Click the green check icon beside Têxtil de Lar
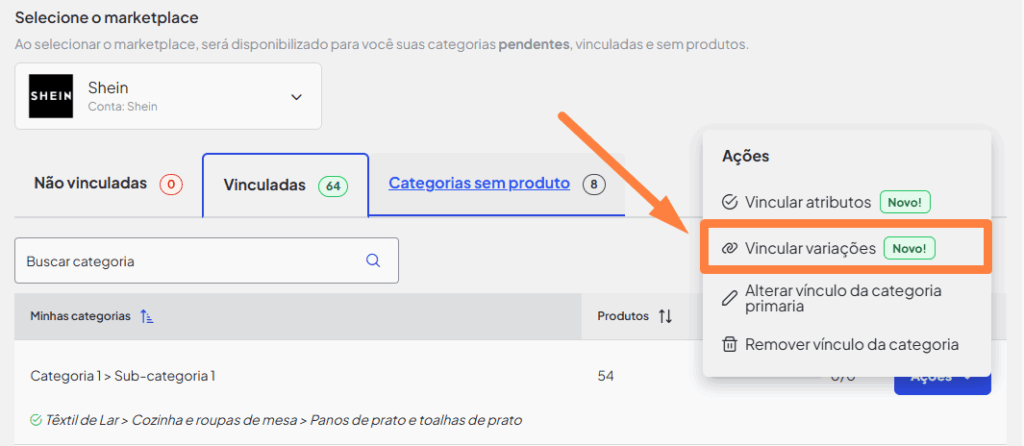Screen dimensions: 1024x446 [x=36, y=420]
